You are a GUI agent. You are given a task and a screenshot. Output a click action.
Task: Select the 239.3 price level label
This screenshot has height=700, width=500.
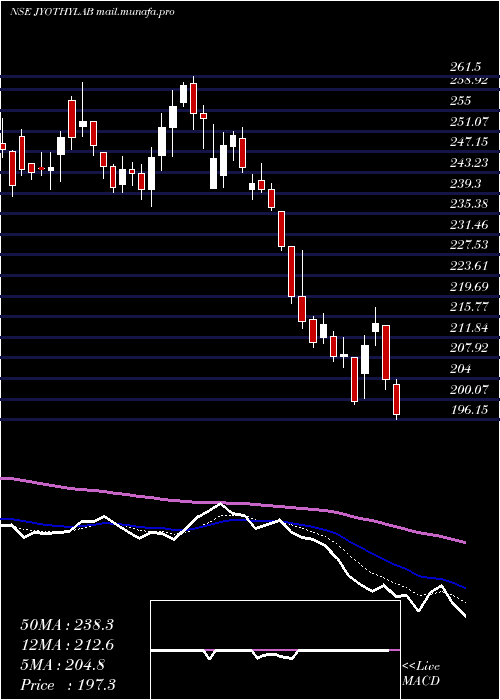466,183
